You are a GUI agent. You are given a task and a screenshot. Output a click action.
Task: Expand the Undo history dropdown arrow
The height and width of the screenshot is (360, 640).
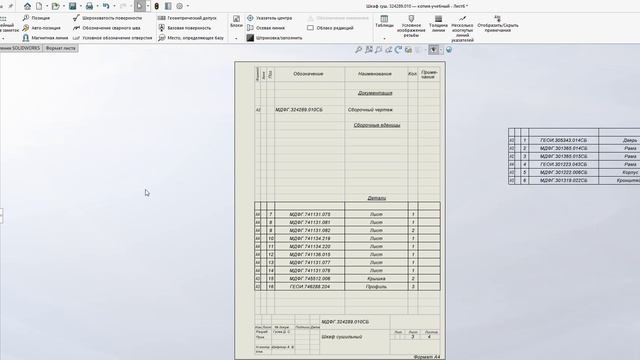(x=114, y=6)
